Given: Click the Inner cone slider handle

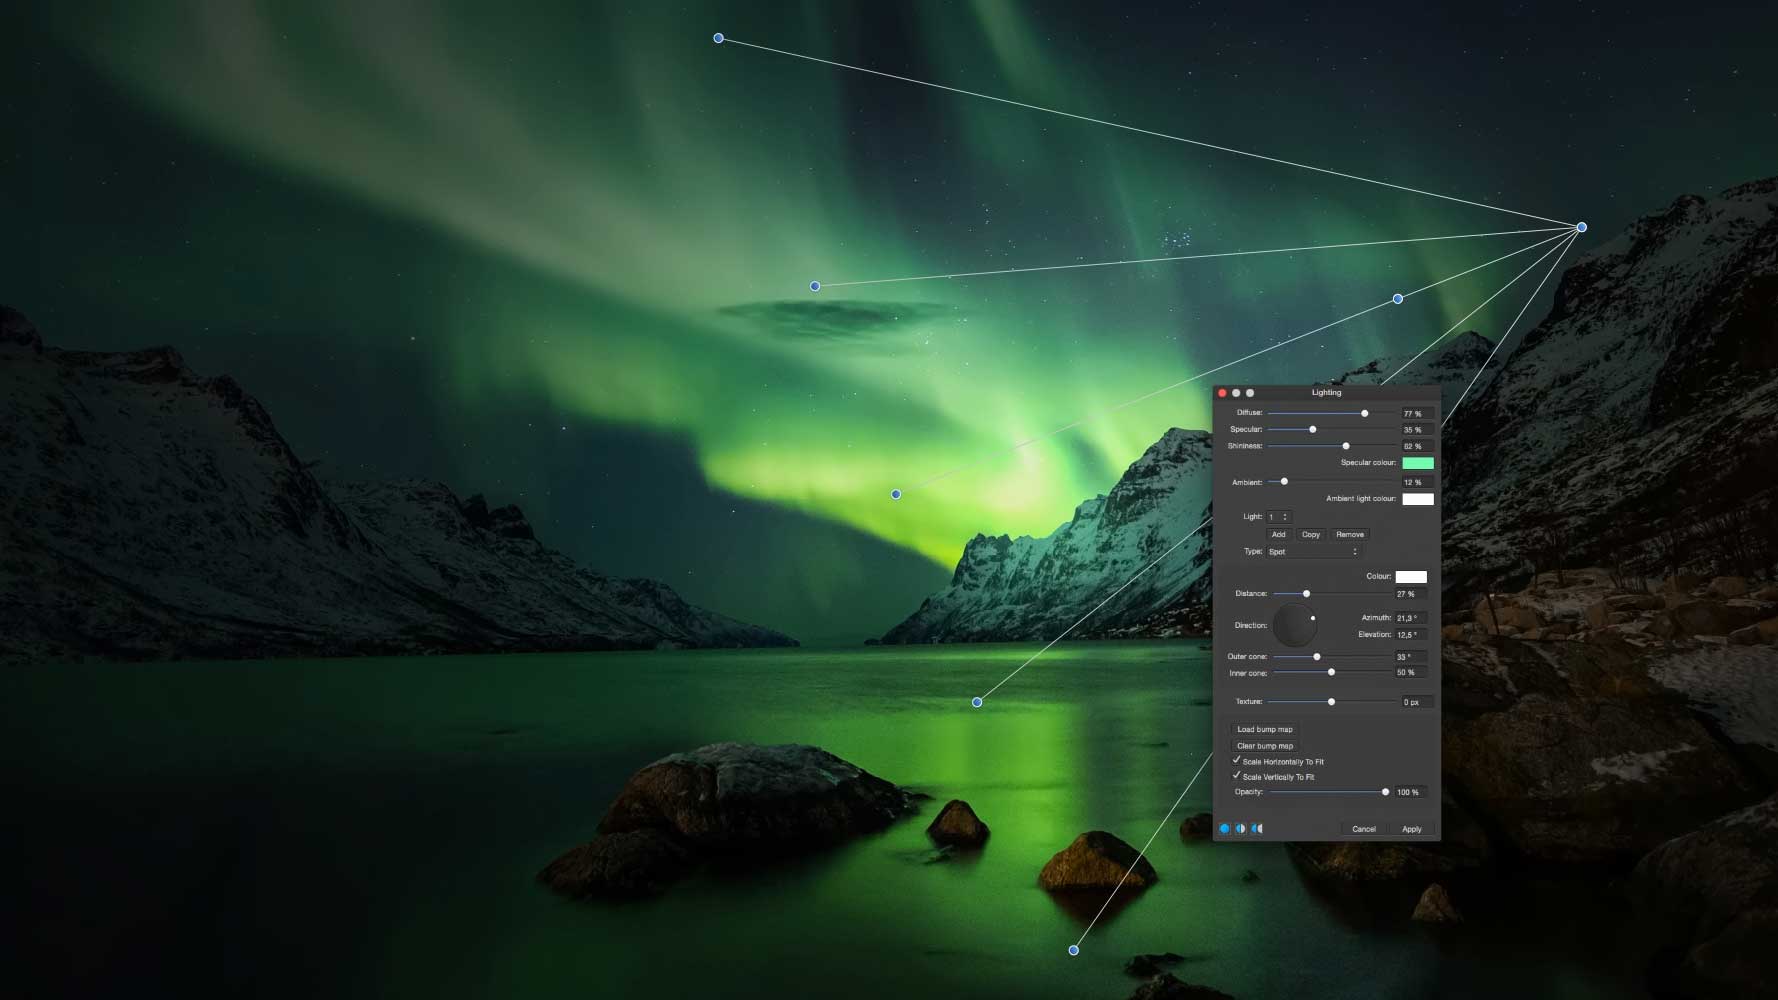Looking at the screenshot, I should coord(1331,673).
